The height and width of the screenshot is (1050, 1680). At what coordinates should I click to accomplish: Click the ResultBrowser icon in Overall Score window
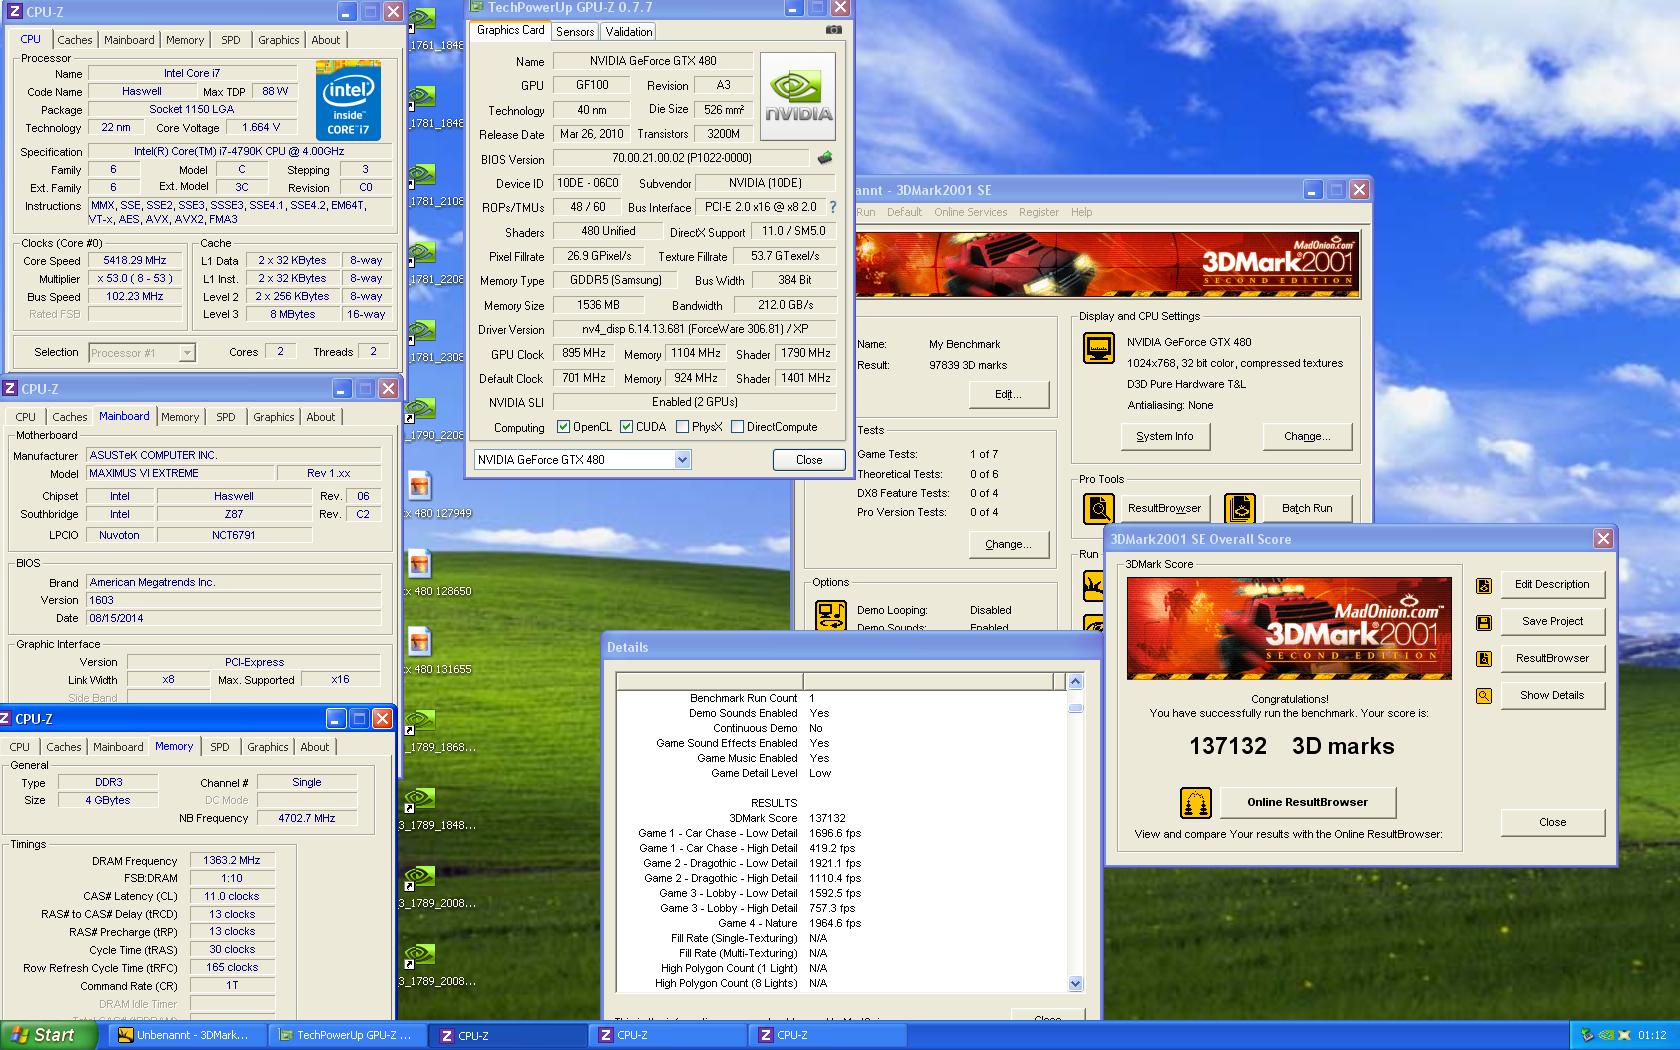[1484, 659]
